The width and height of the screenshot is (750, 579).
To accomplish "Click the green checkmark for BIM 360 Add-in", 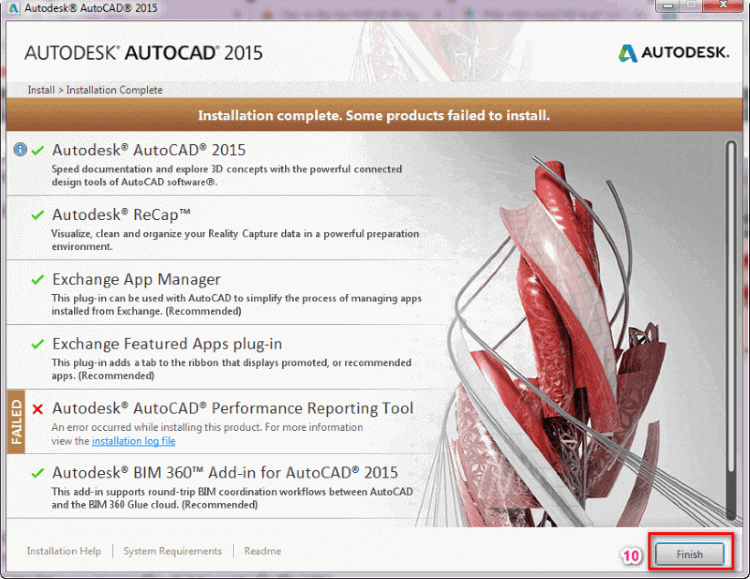I will (x=38, y=473).
